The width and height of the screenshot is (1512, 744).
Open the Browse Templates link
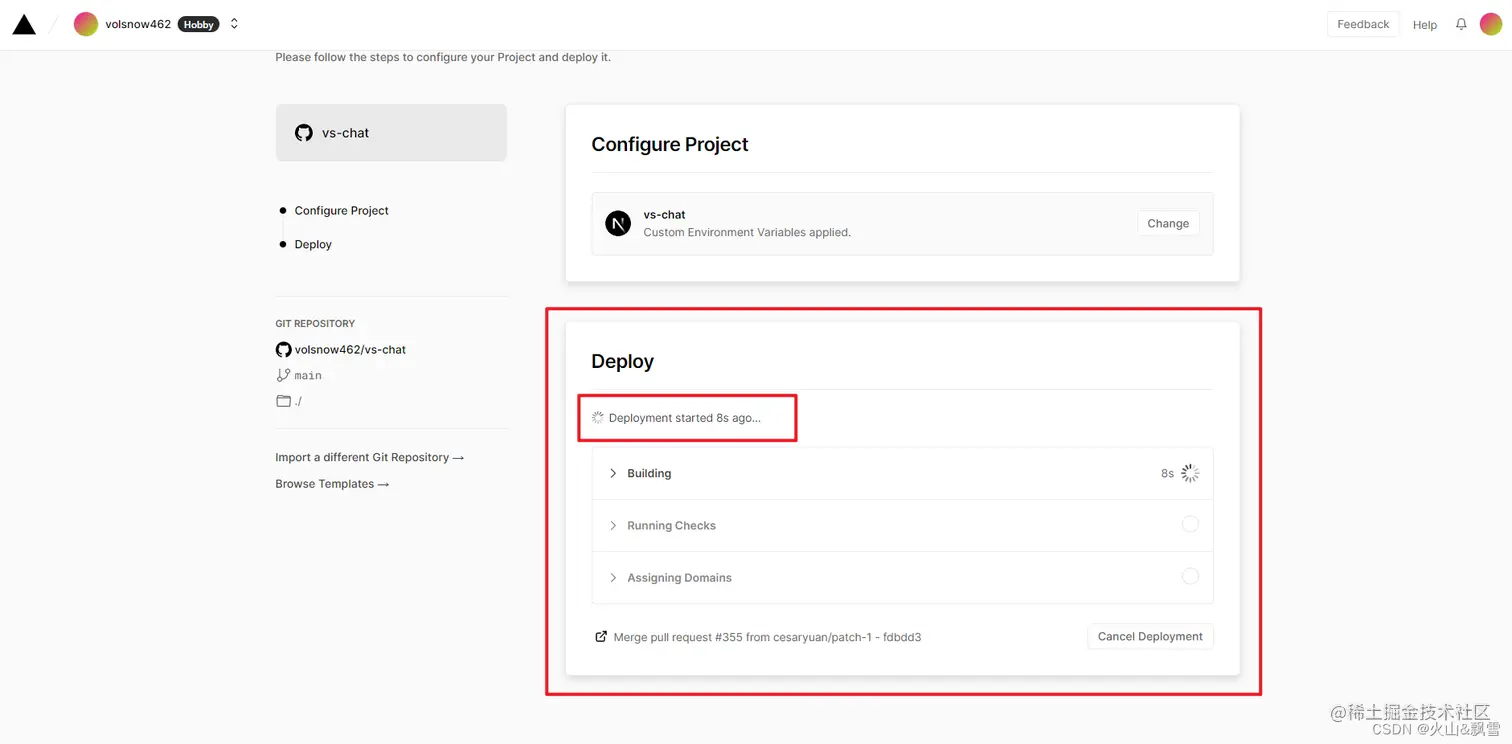[332, 484]
